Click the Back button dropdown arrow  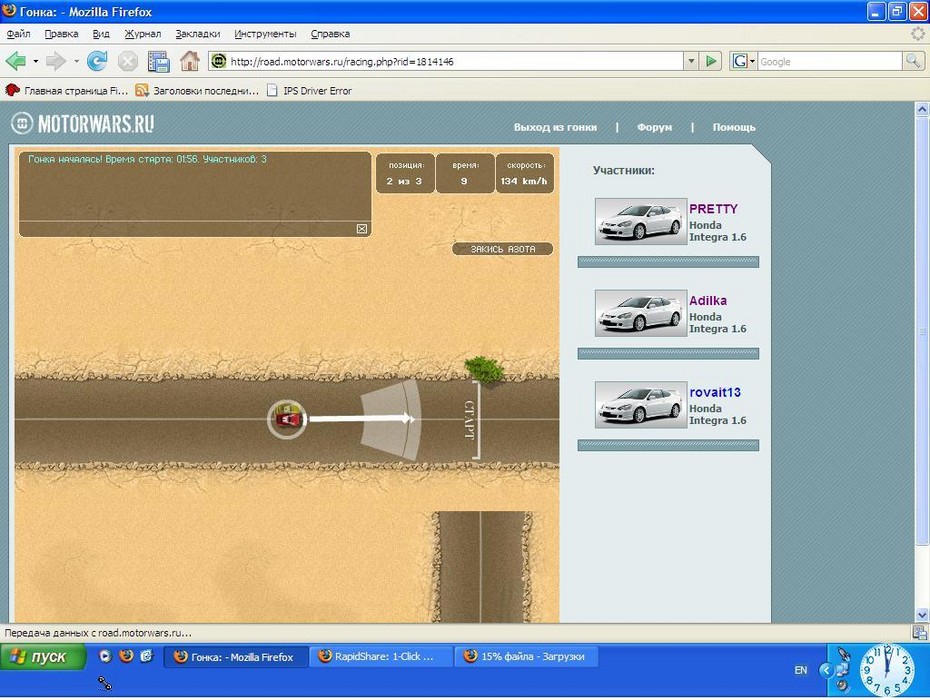tap(36, 61)
